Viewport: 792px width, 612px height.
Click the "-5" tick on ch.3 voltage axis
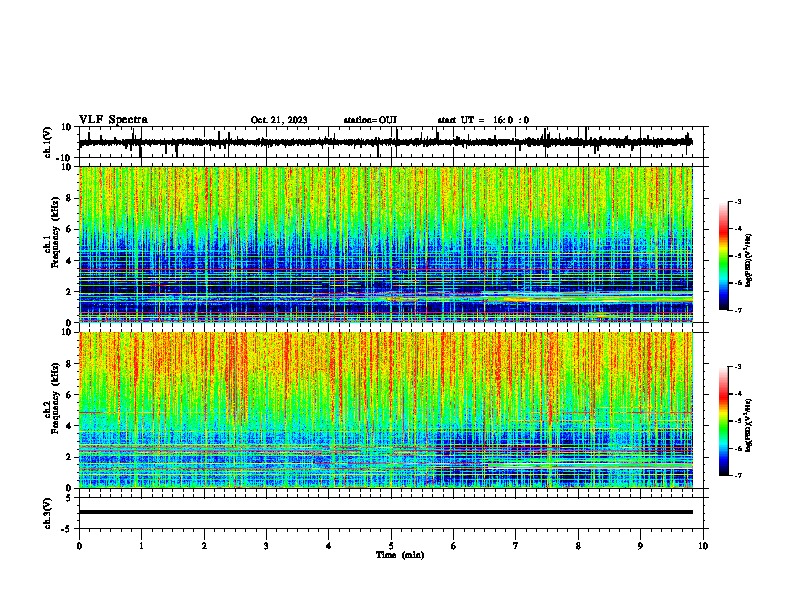(x=67, y=529)
